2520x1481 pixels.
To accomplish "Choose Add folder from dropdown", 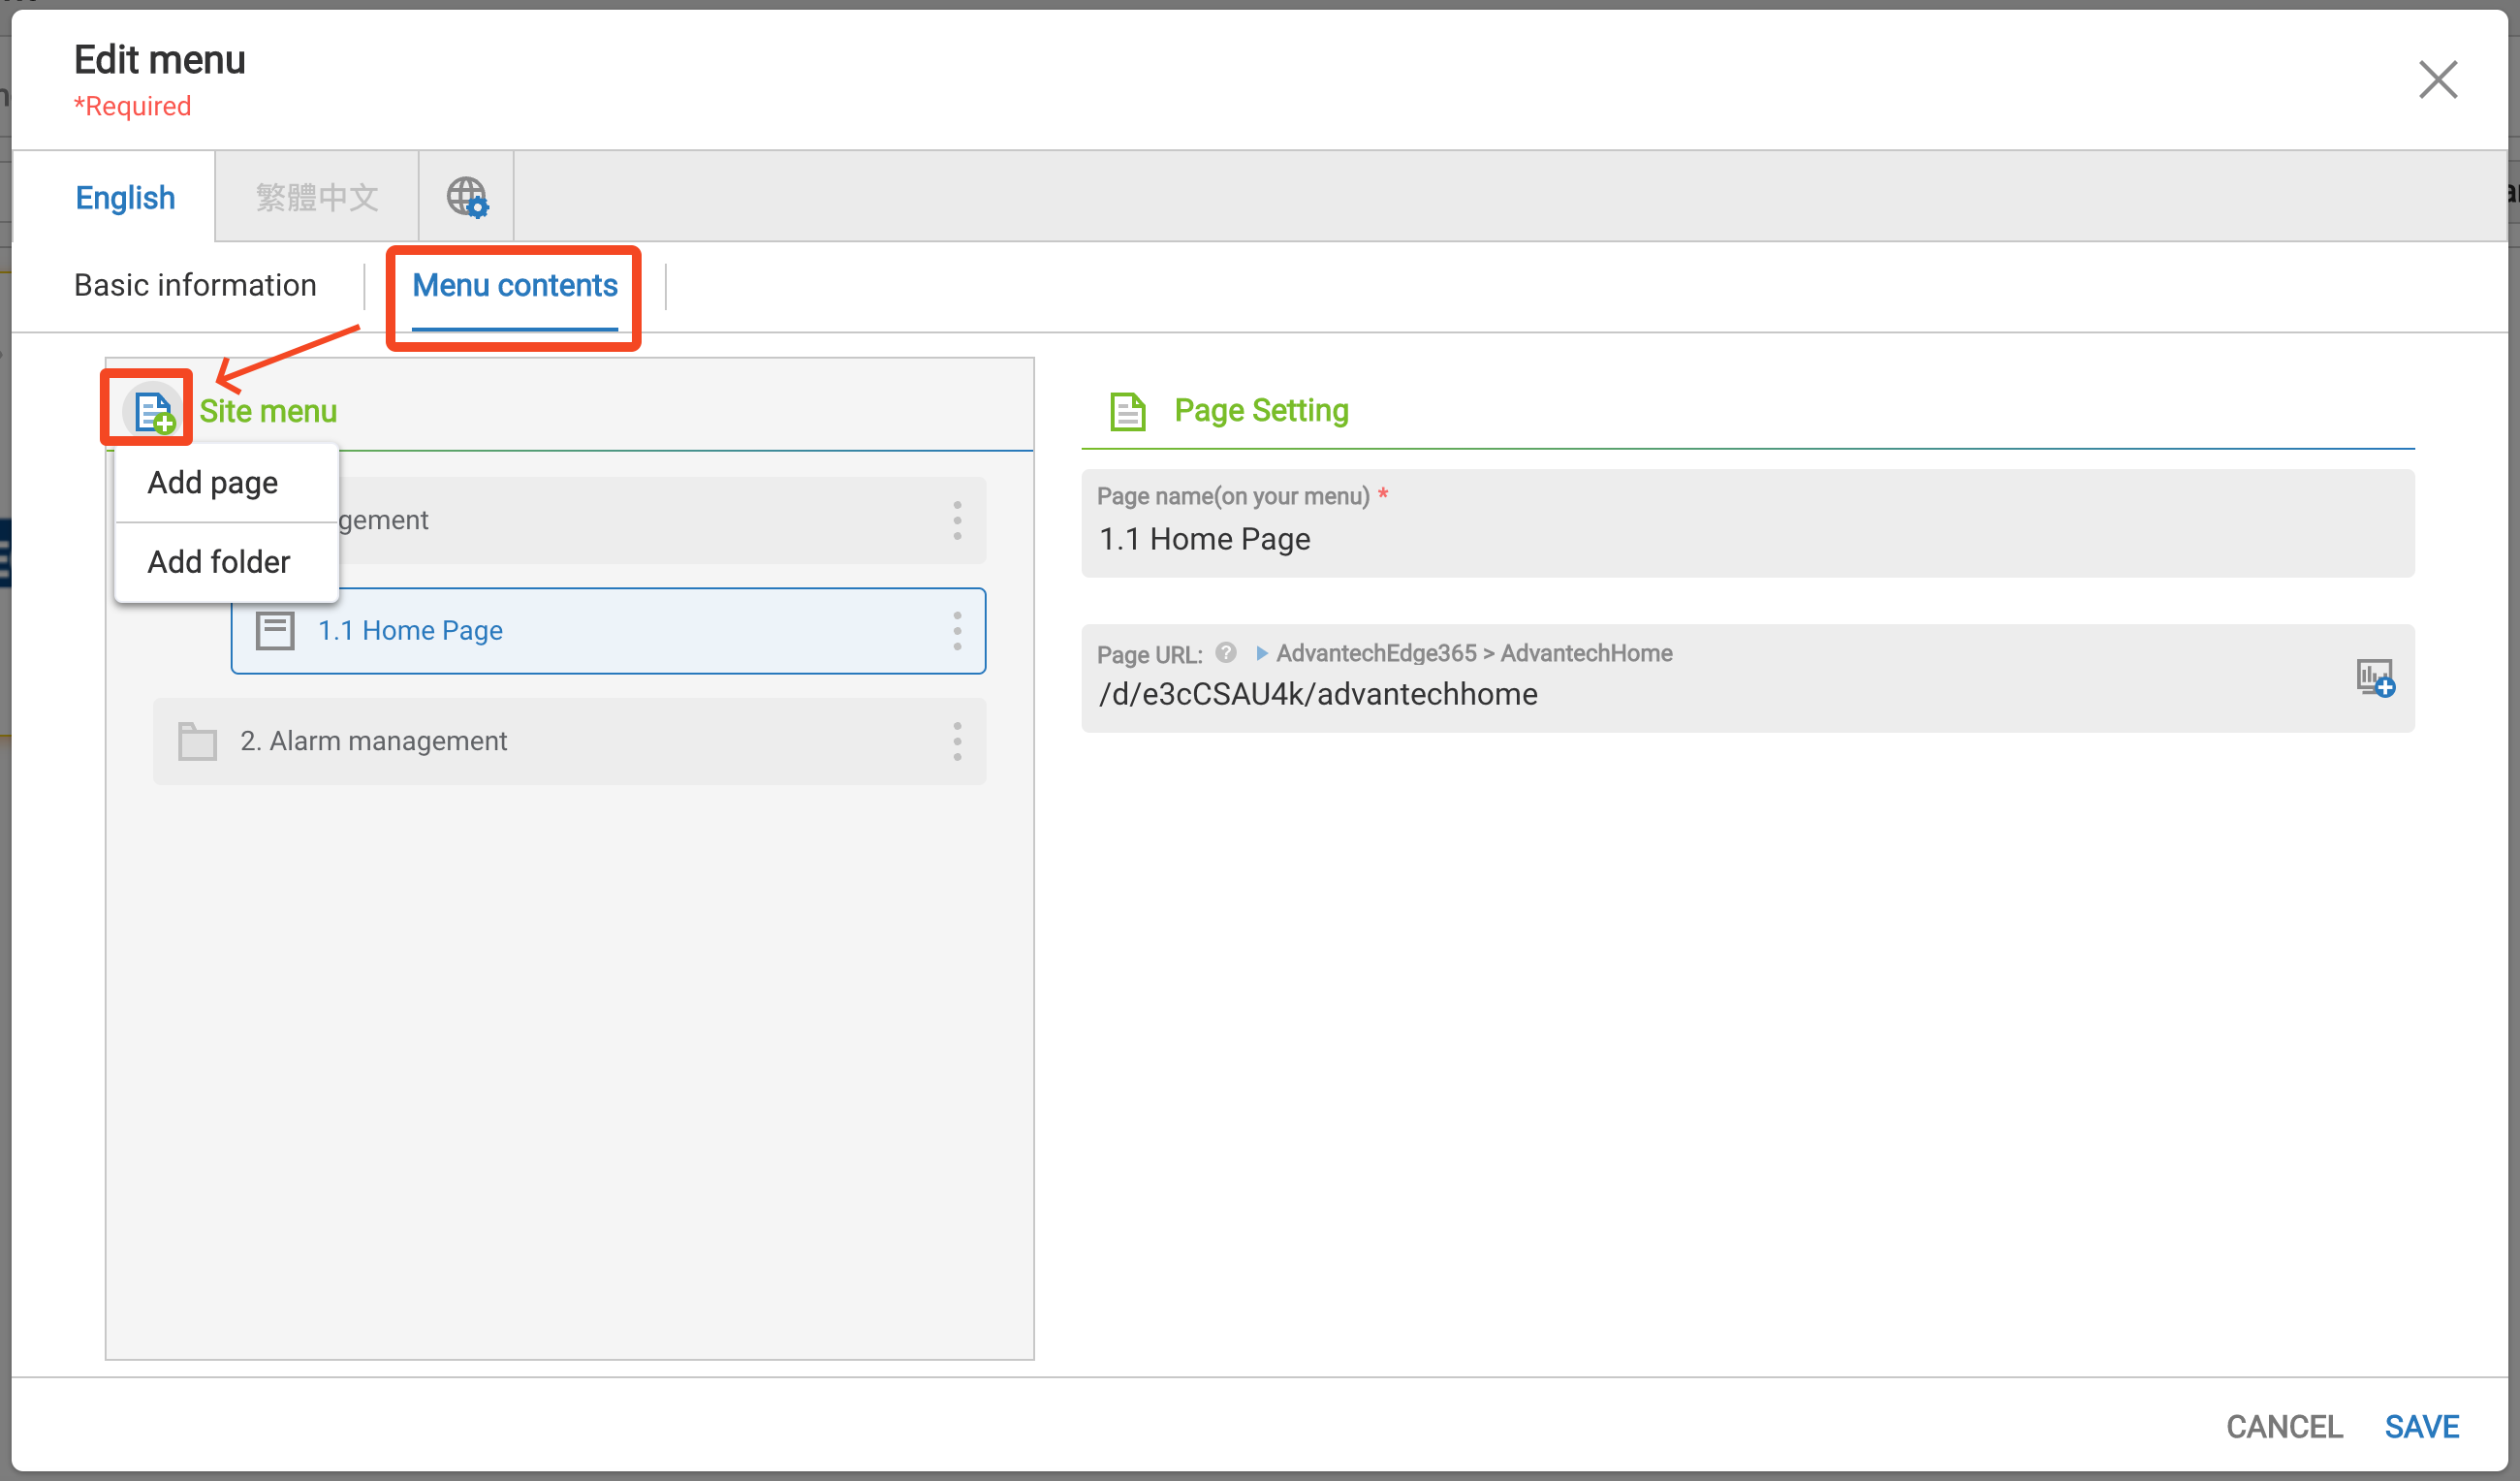I will [x=219, y=562].
